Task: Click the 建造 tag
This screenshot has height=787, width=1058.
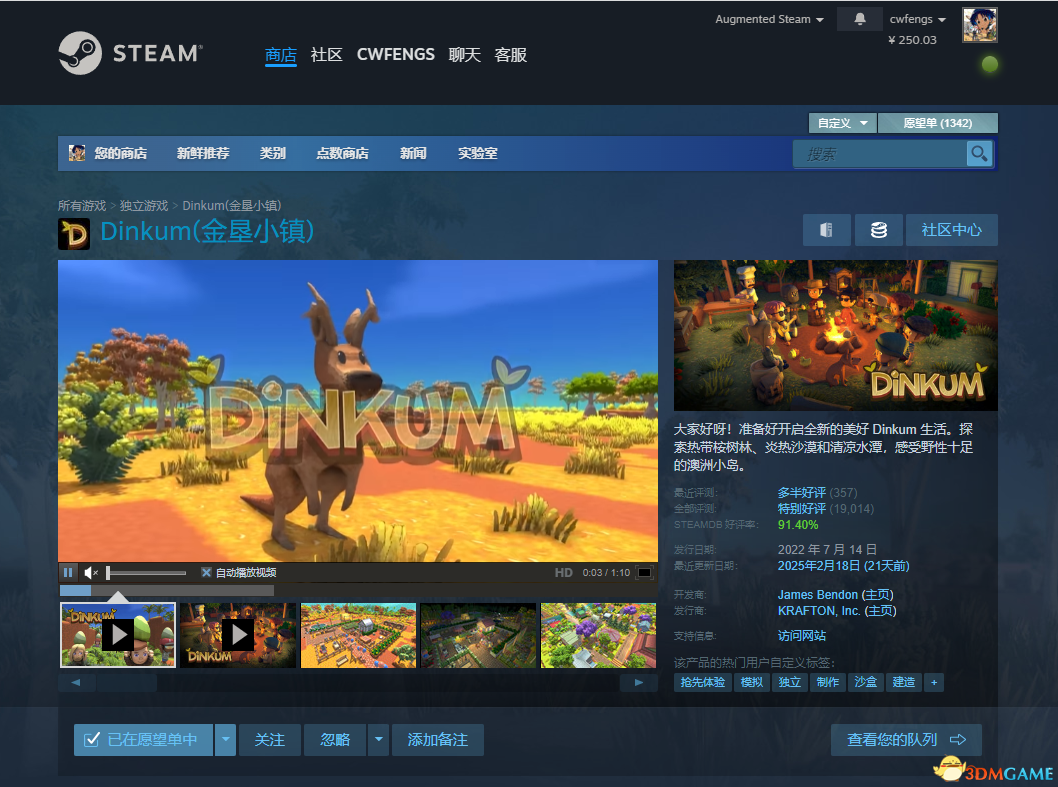Action: click(x=904, y=682)
